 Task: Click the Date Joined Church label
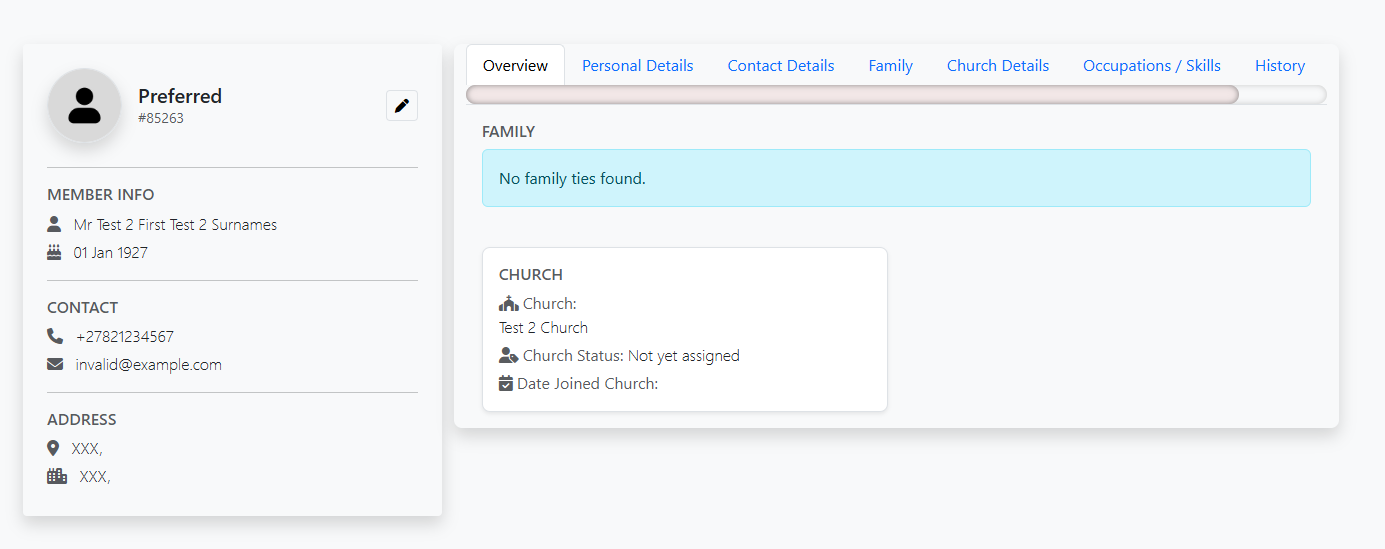[587, 384]
